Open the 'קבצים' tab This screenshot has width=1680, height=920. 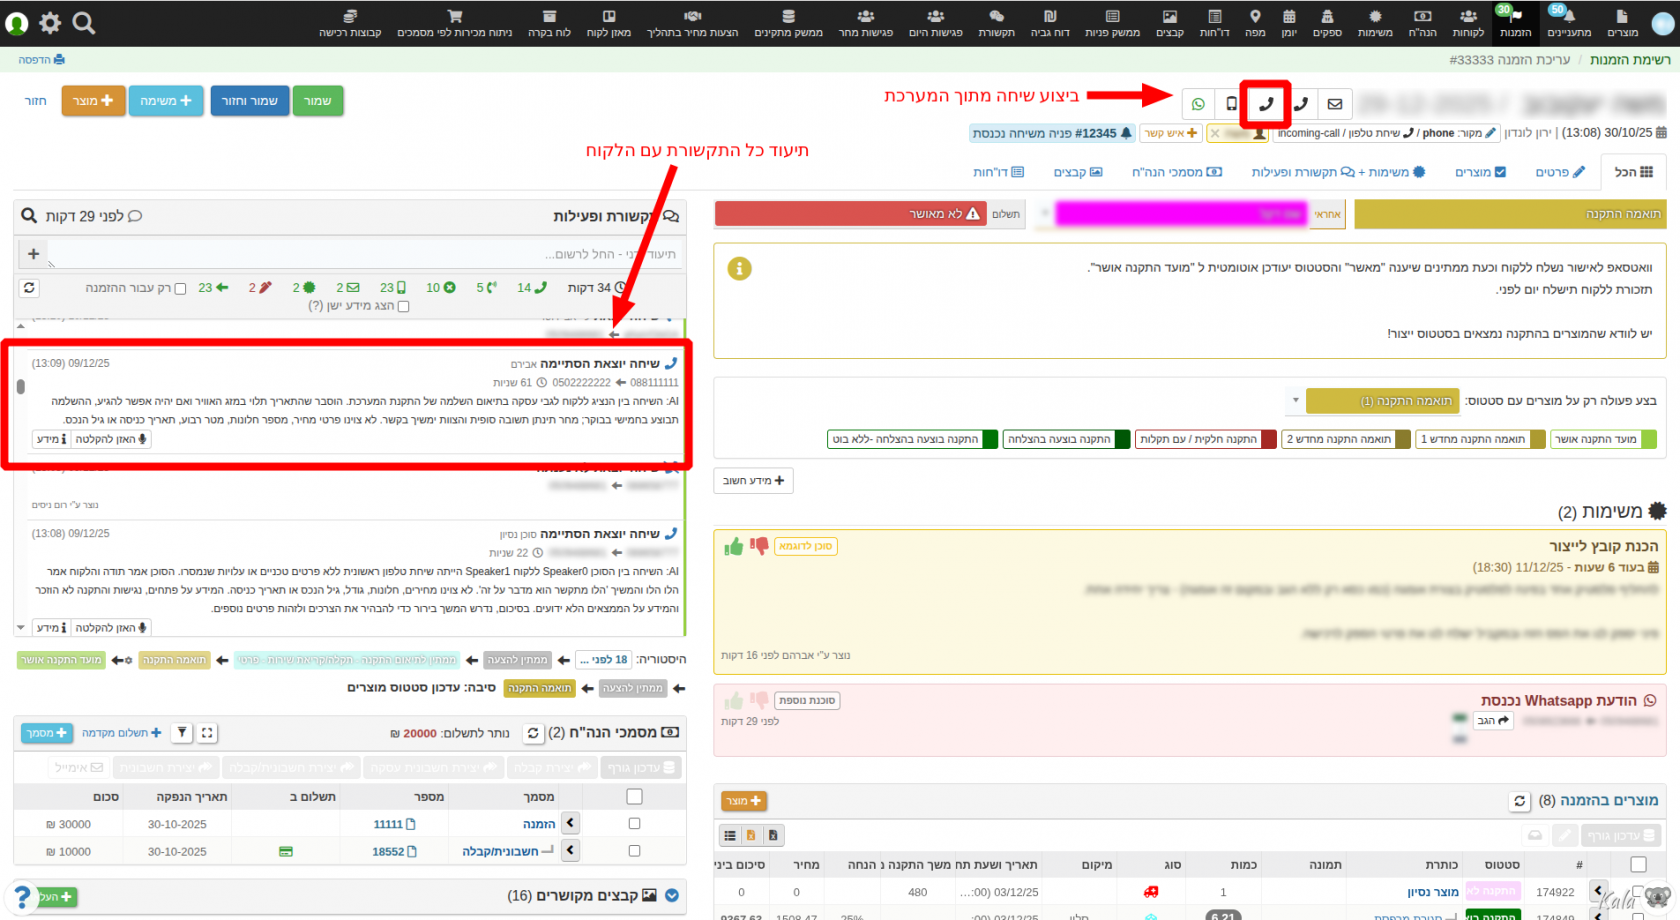click(x=1077, y=172)
